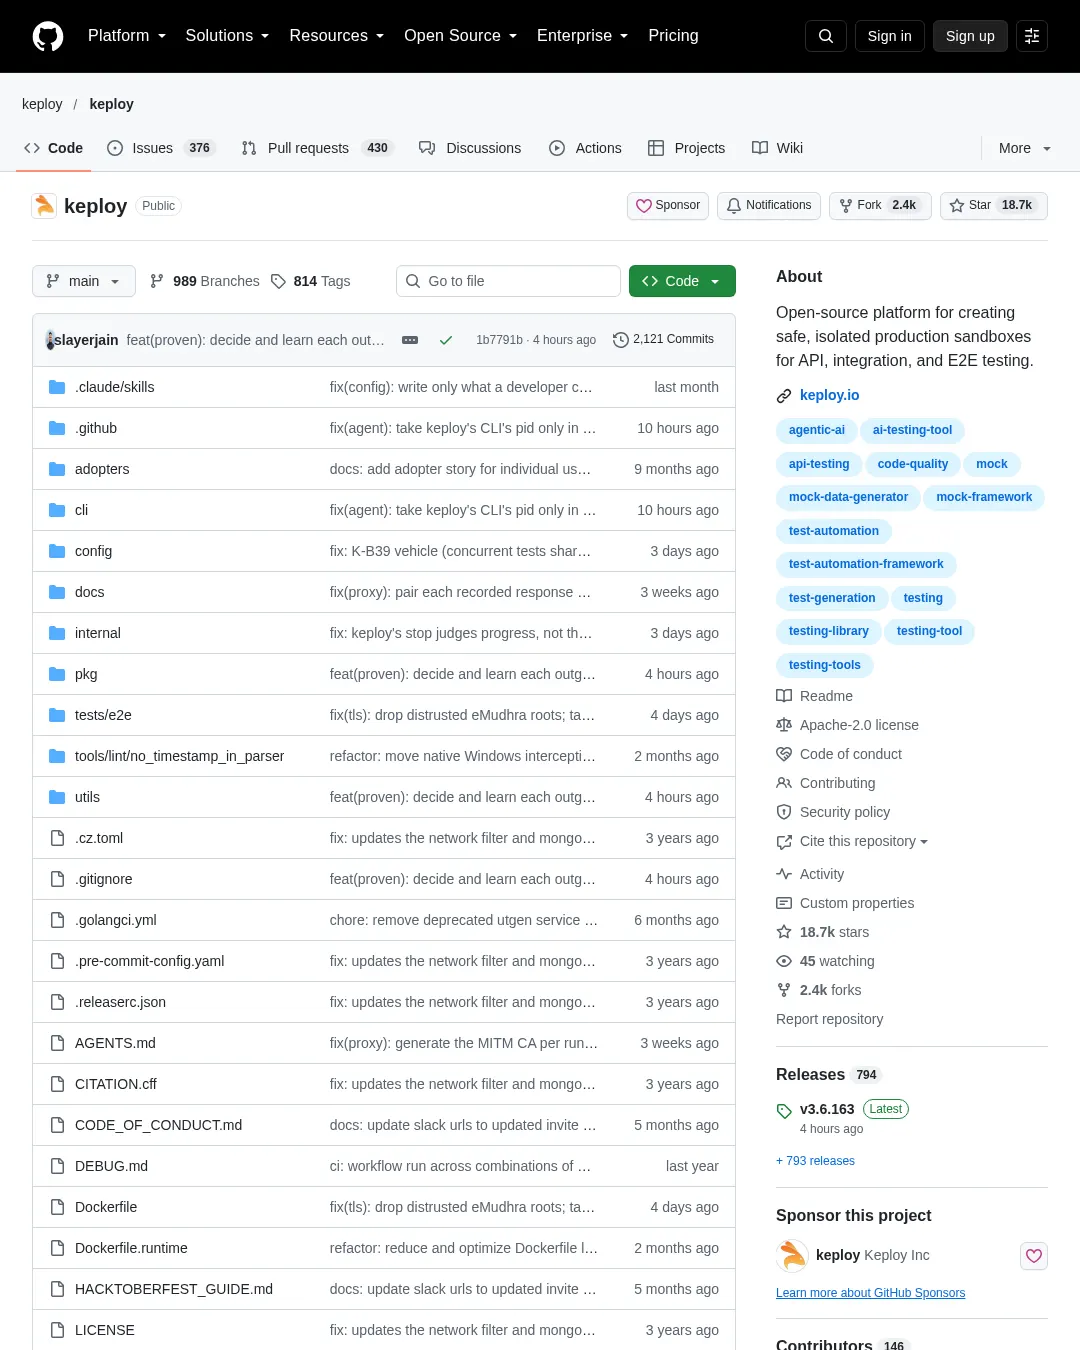The height and width of the screenshot is (1350, 1080).
Task: Expand the green Code dropdown button
Action: point(682,281)
